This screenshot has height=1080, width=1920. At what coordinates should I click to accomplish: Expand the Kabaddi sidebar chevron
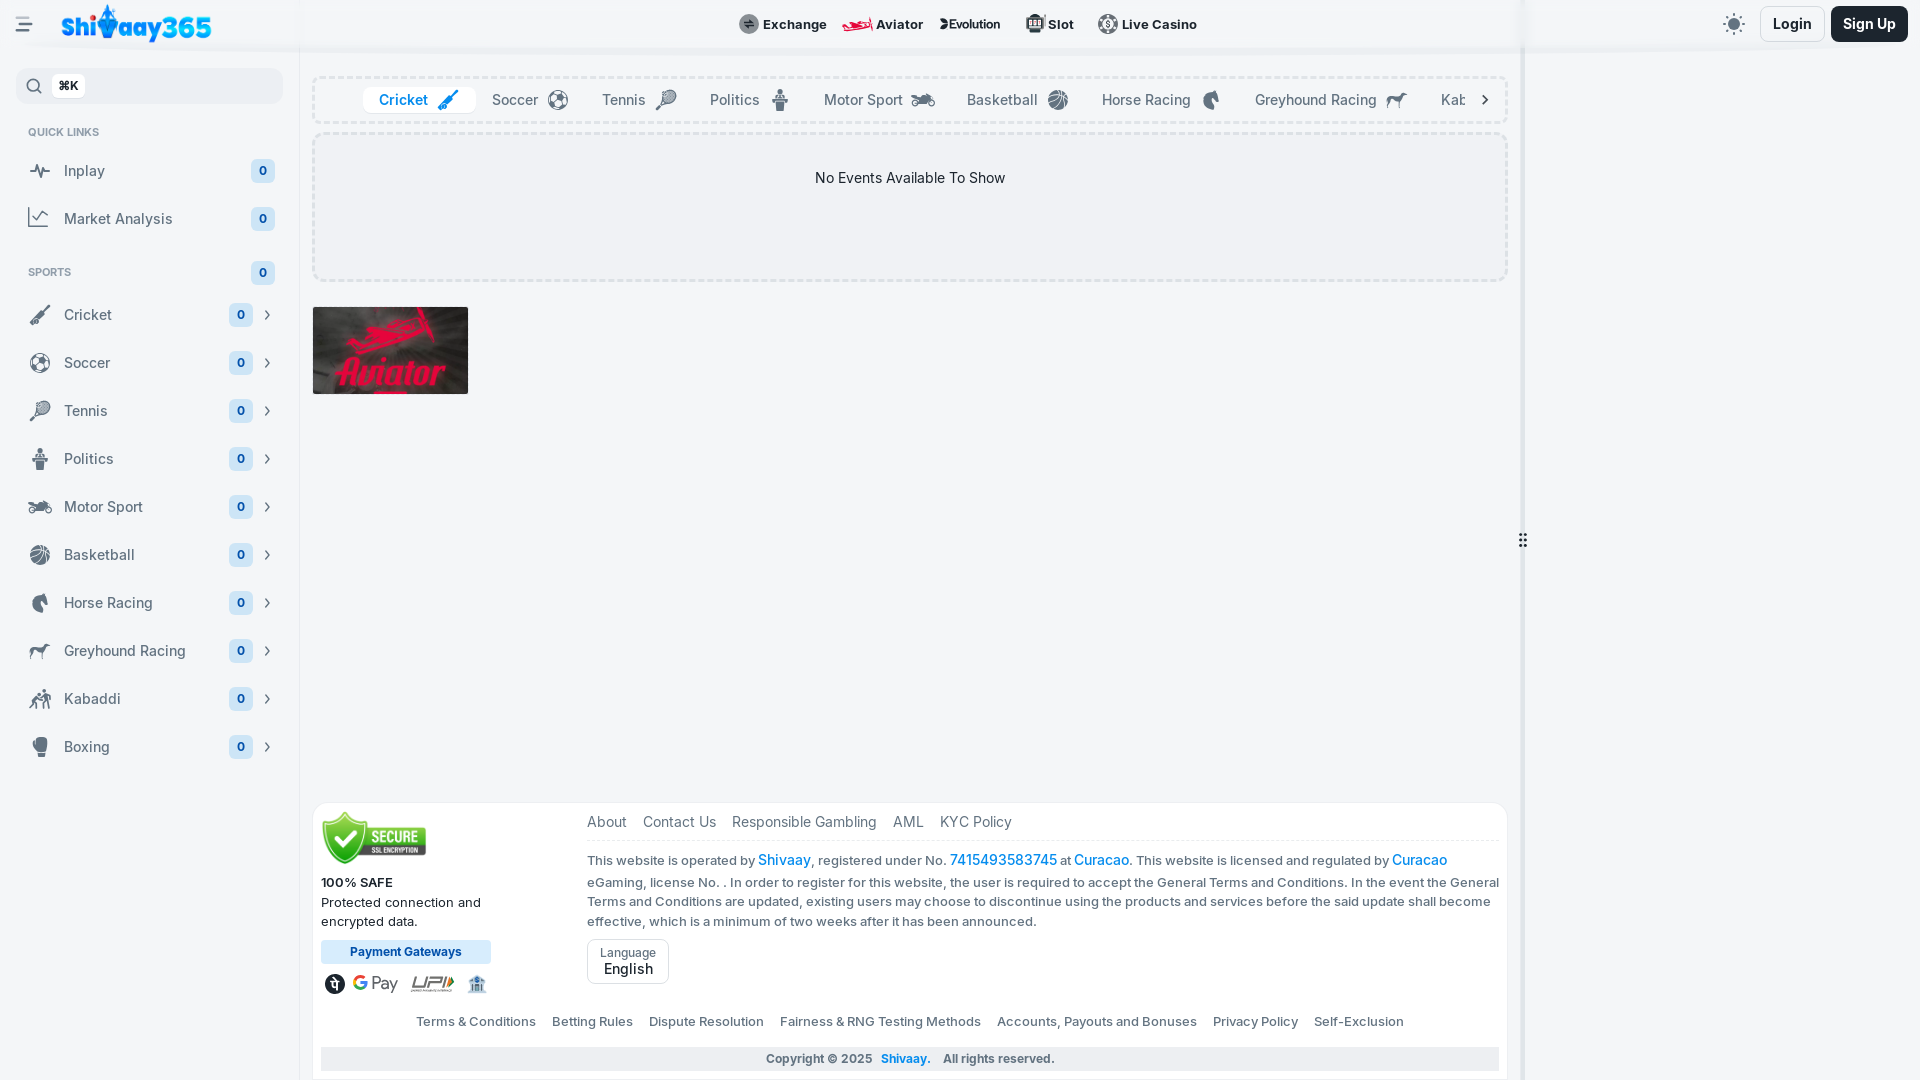click(x=267, y=699)
